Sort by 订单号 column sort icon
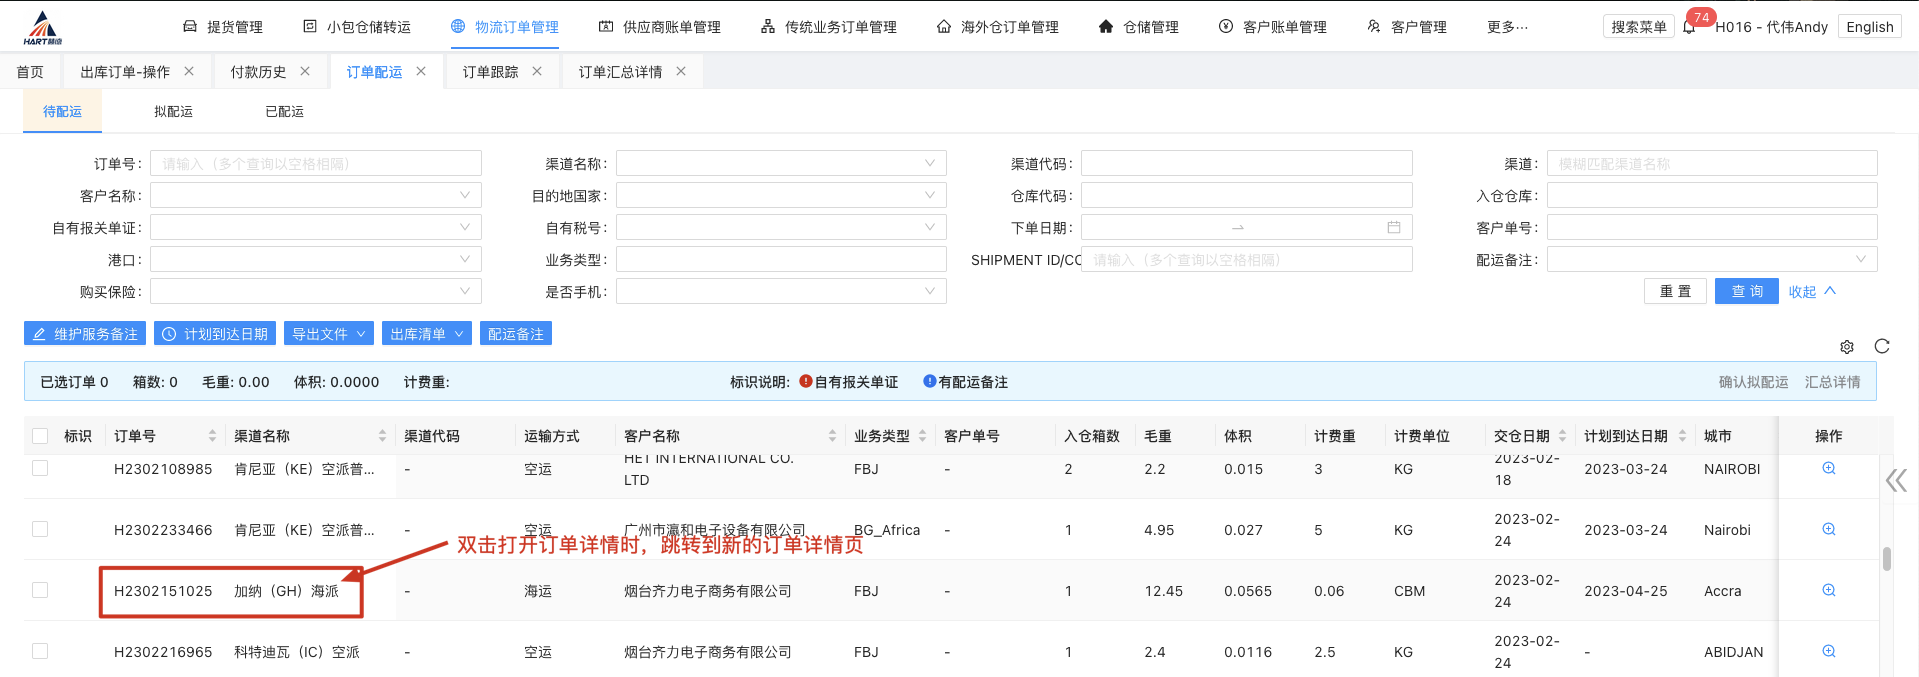 tap(212, 436)
